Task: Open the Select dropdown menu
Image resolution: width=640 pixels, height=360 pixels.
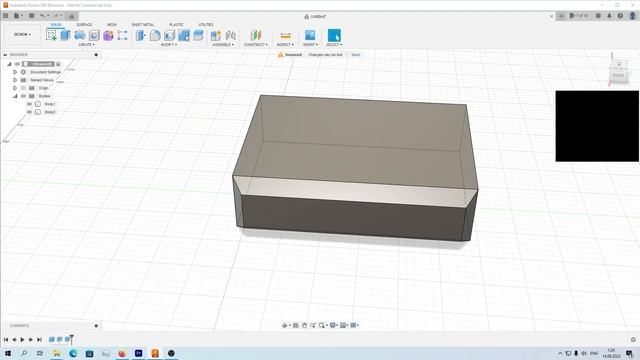Action: [334, 44]
